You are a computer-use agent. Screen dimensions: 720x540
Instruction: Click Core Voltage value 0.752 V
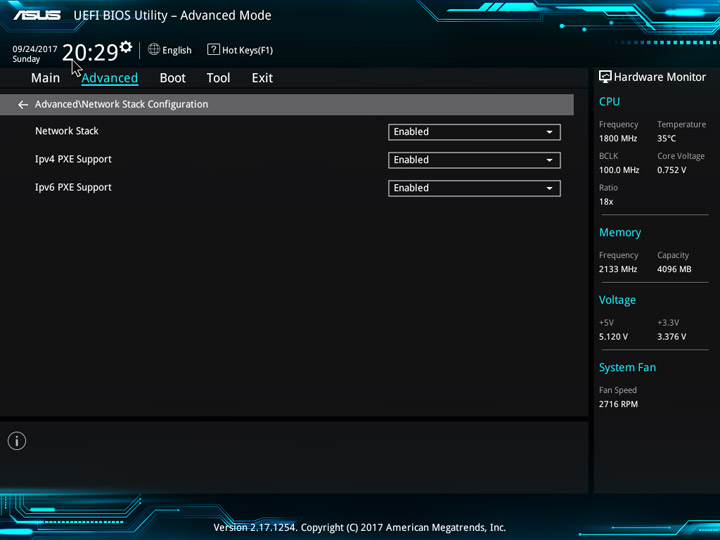click(x=672, y=170)
